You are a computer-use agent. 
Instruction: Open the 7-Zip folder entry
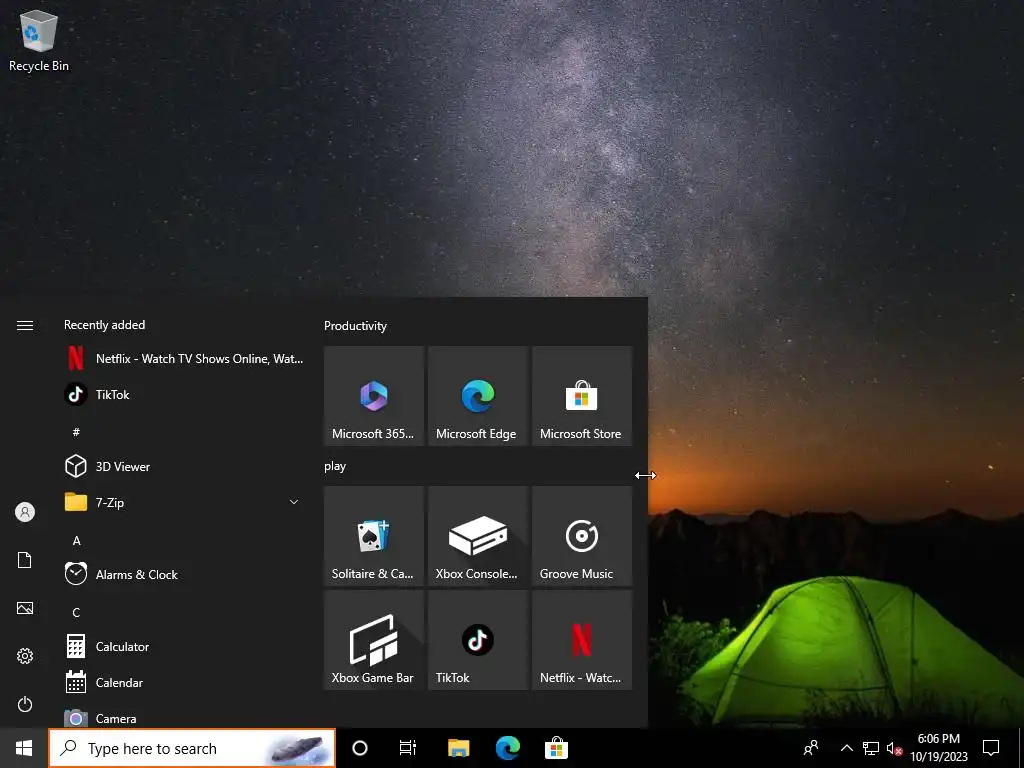(x=184, y=502)
